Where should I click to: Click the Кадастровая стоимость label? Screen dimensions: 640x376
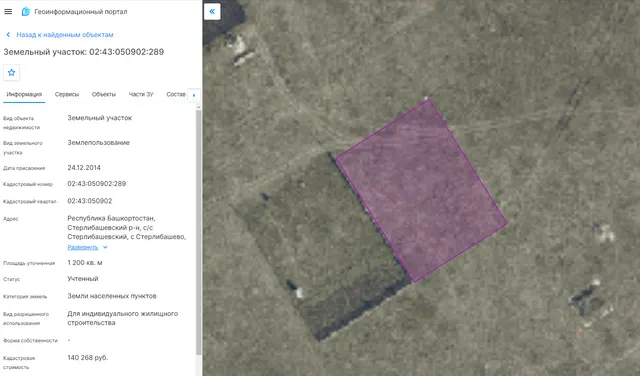pos(19,363)
